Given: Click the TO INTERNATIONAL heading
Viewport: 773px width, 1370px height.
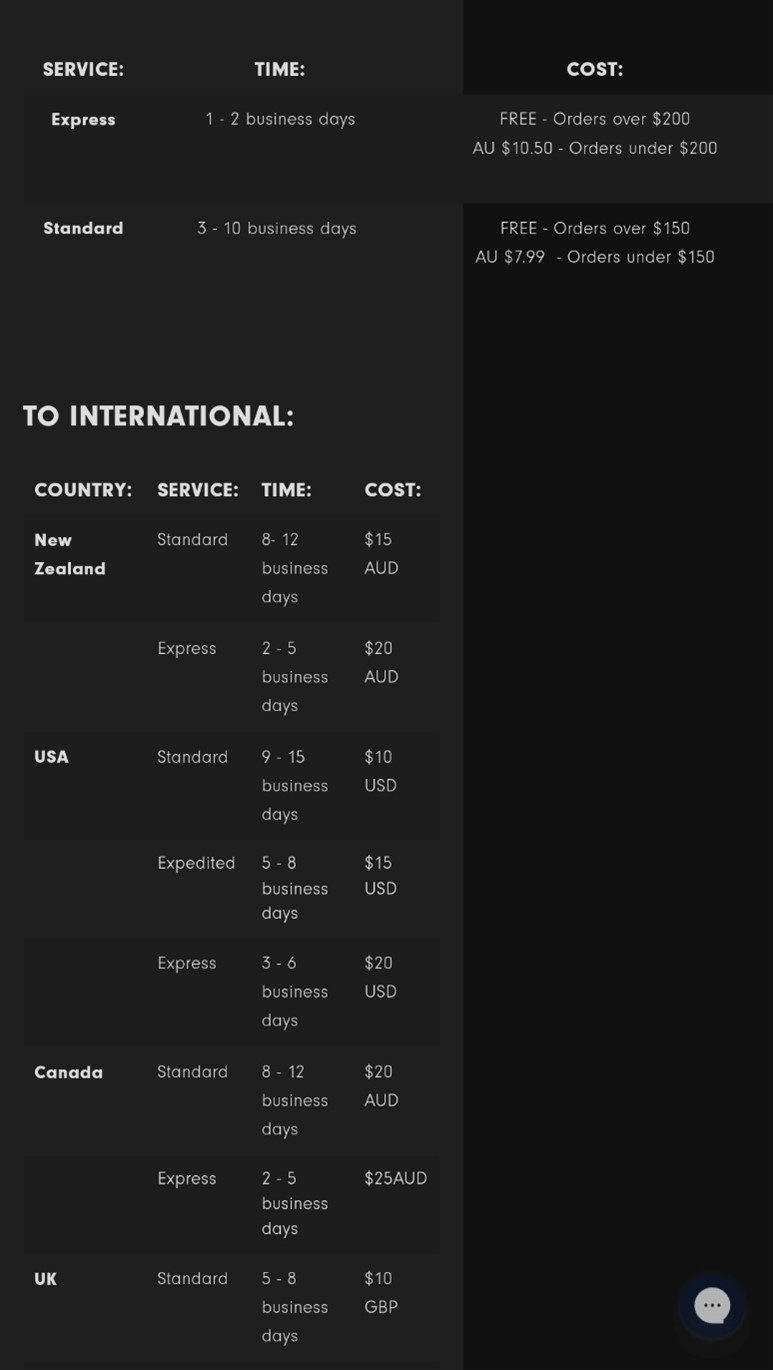Looking at the screenshot, I should 158,416.
